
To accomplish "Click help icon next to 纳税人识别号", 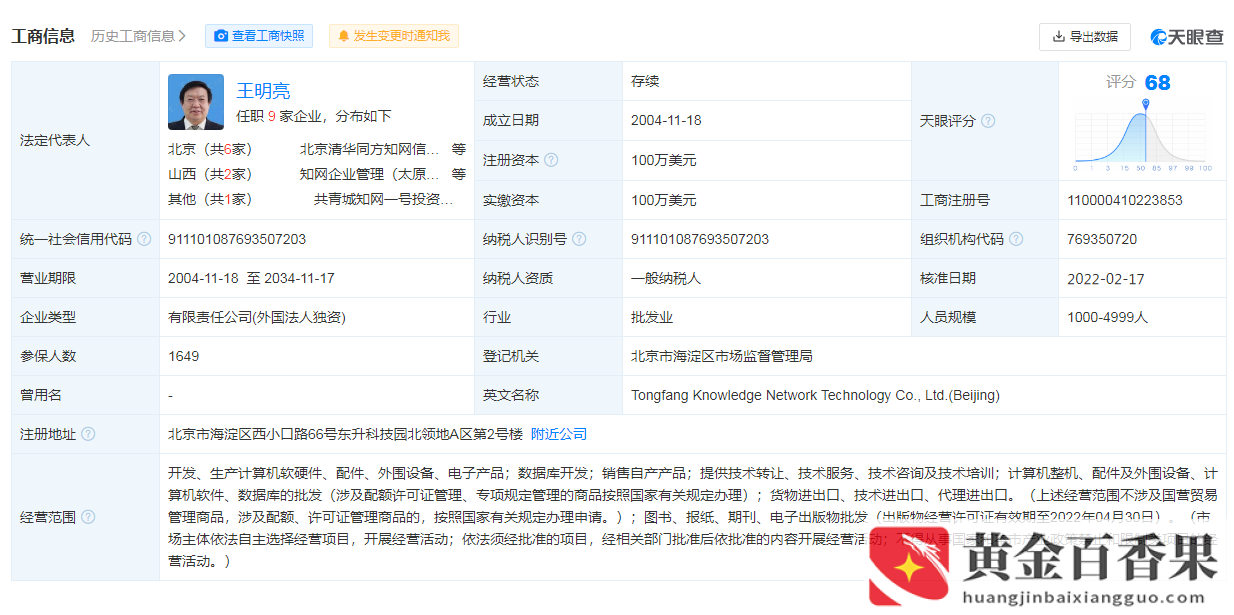I will pos(579,239).
